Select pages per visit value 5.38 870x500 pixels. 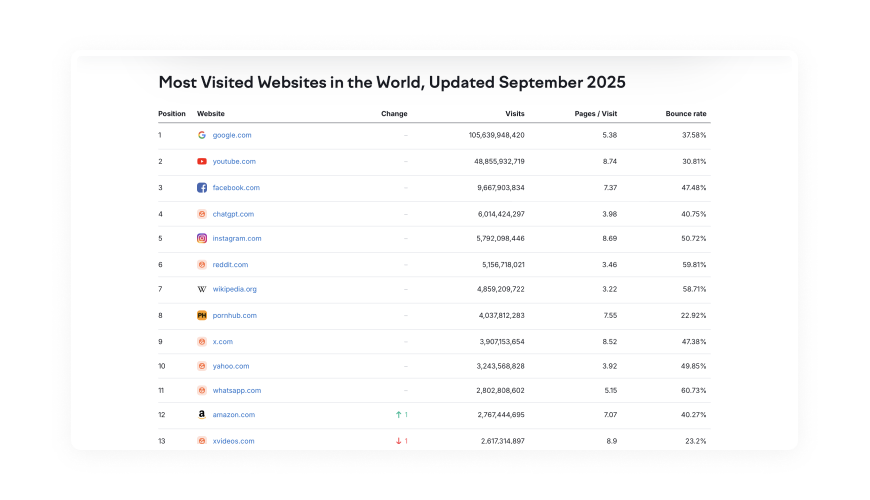point(610,135)
